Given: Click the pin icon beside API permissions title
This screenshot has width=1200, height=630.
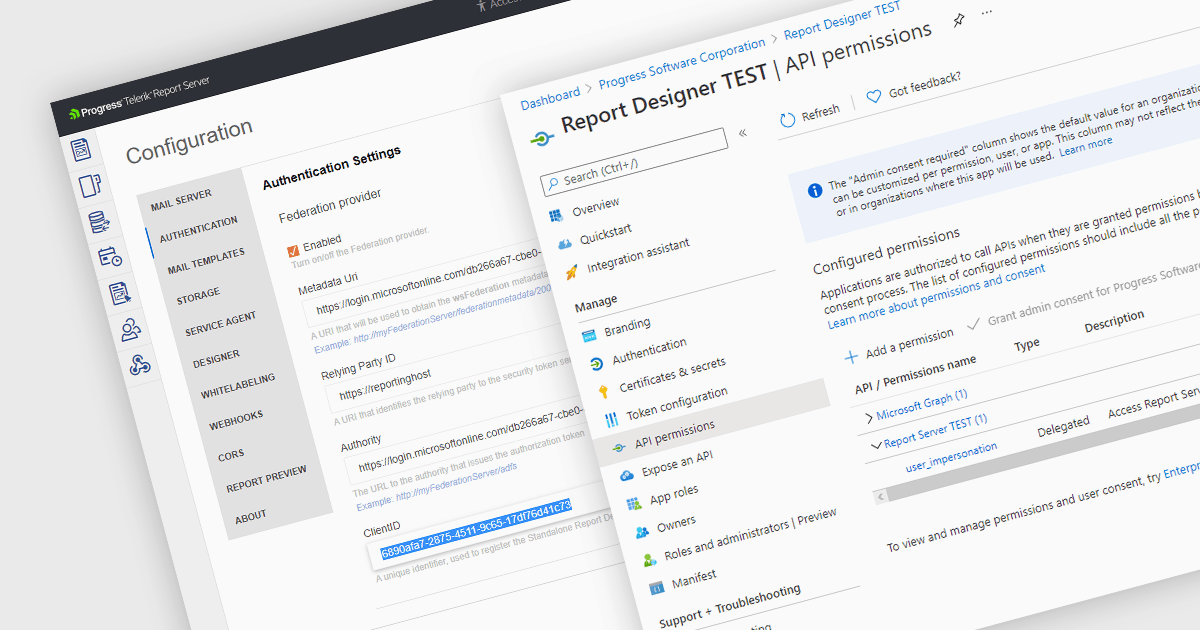Looking at the screenshot, I should pyautogui.click(x=958, y=20).
